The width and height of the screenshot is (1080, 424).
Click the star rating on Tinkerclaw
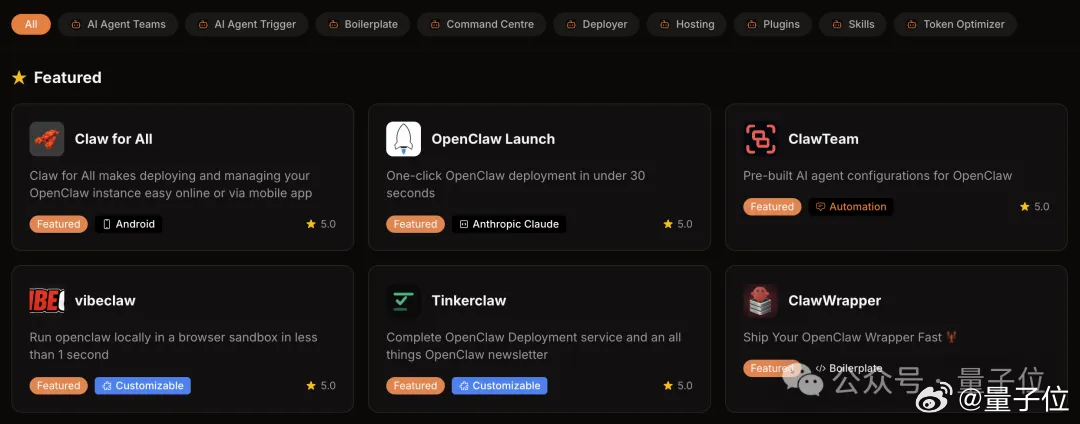(678, 385)
